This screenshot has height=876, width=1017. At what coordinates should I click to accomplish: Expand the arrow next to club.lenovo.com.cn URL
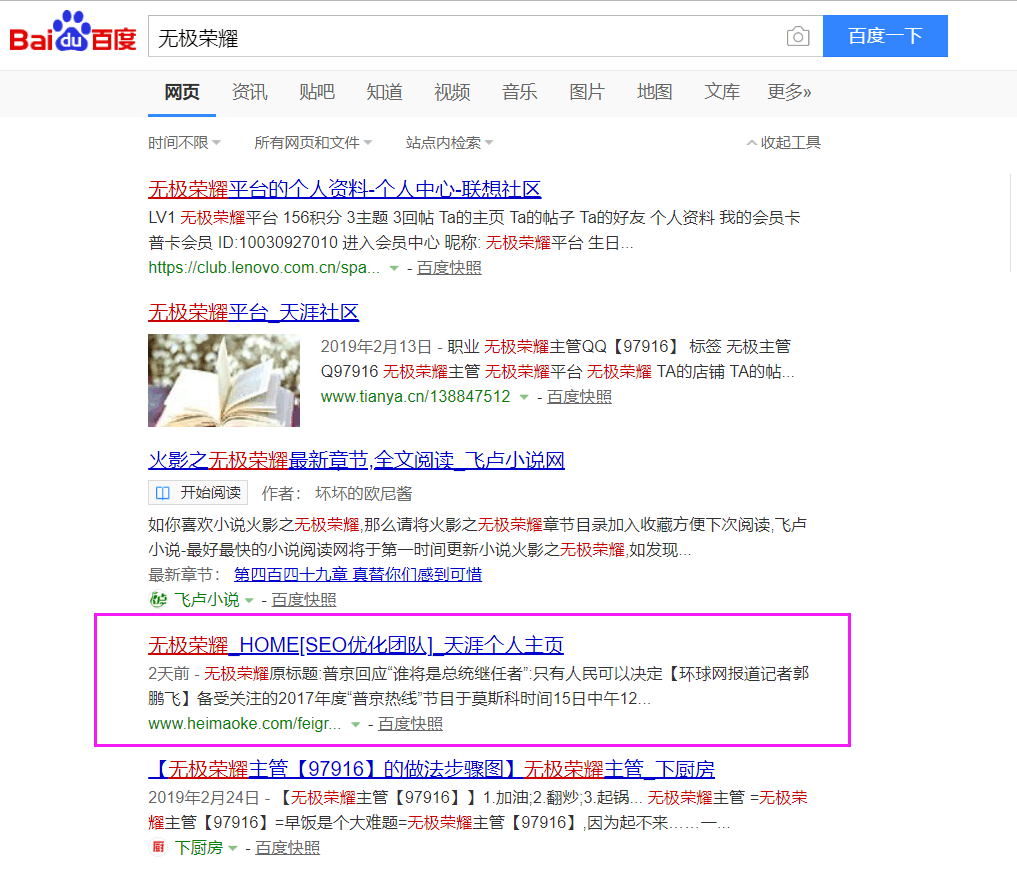(x=394, y=268)
